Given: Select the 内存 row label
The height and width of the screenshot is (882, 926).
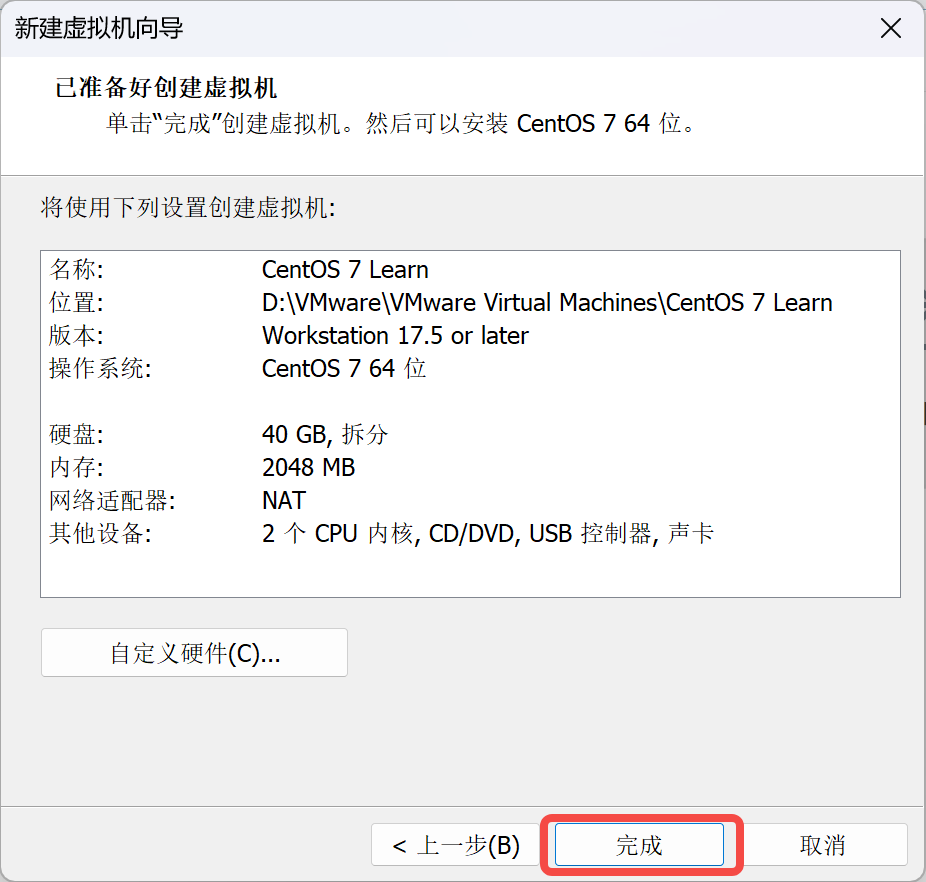Looking at the screenshot, I should pyautogui.click(x=76, y=468).
